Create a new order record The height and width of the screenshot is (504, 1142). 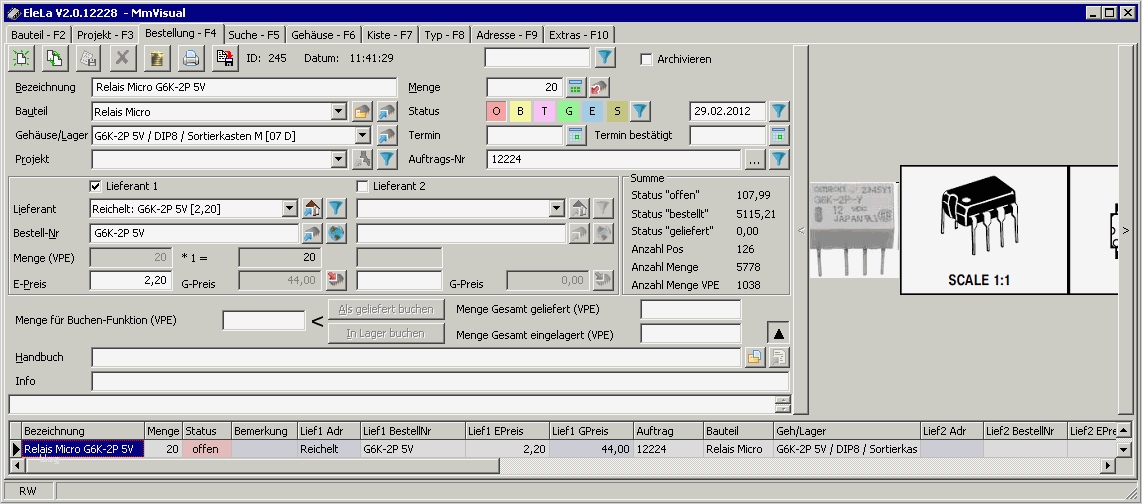[21, 58]
